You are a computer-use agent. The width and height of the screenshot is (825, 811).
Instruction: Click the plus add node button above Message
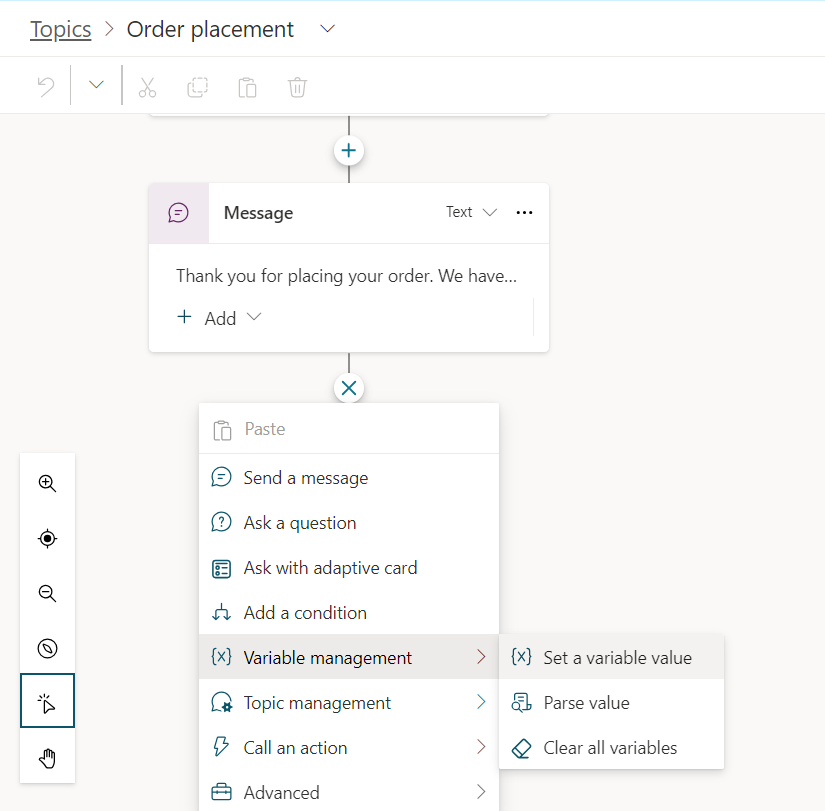pos(348,151)
